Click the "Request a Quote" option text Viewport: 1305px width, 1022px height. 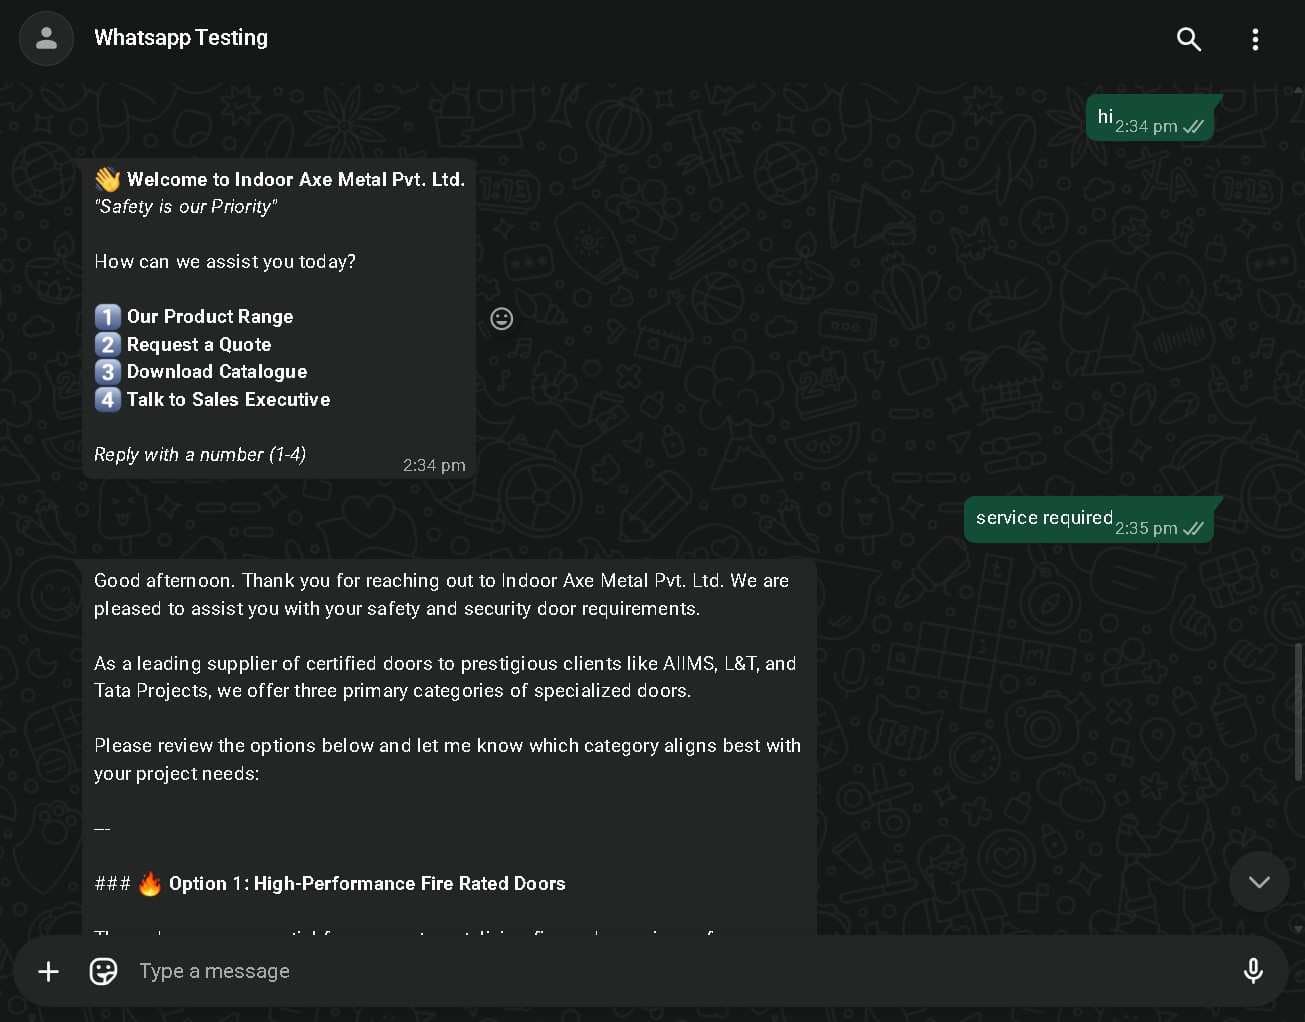pos(199,345)
